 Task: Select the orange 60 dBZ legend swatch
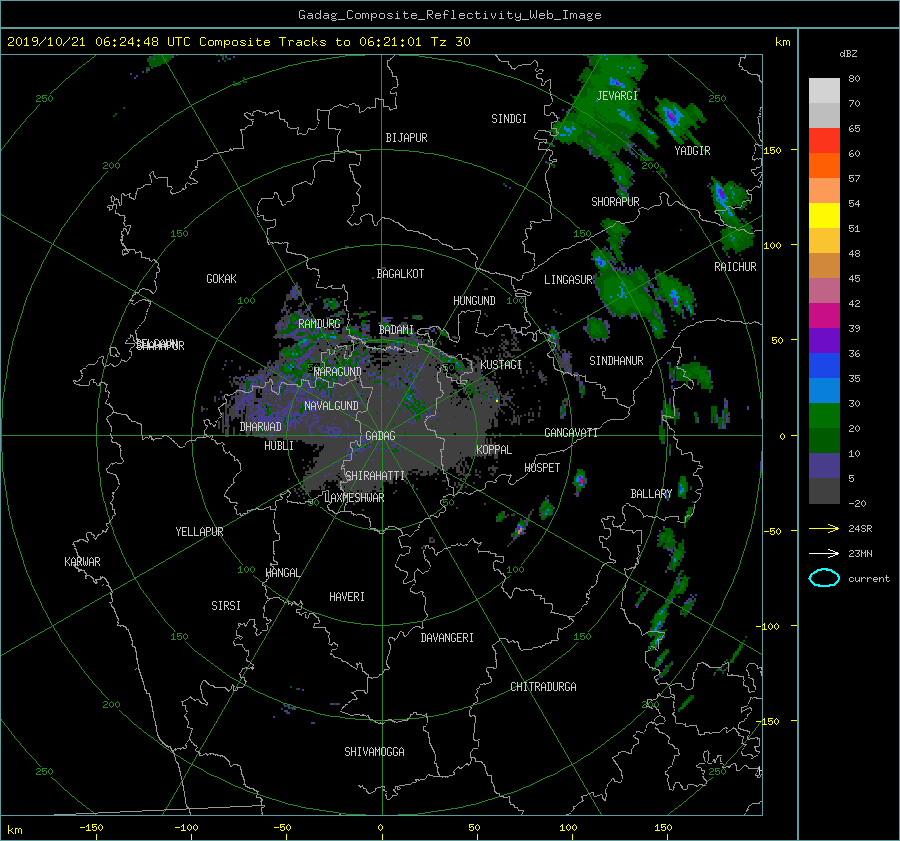tap(824, 165)
